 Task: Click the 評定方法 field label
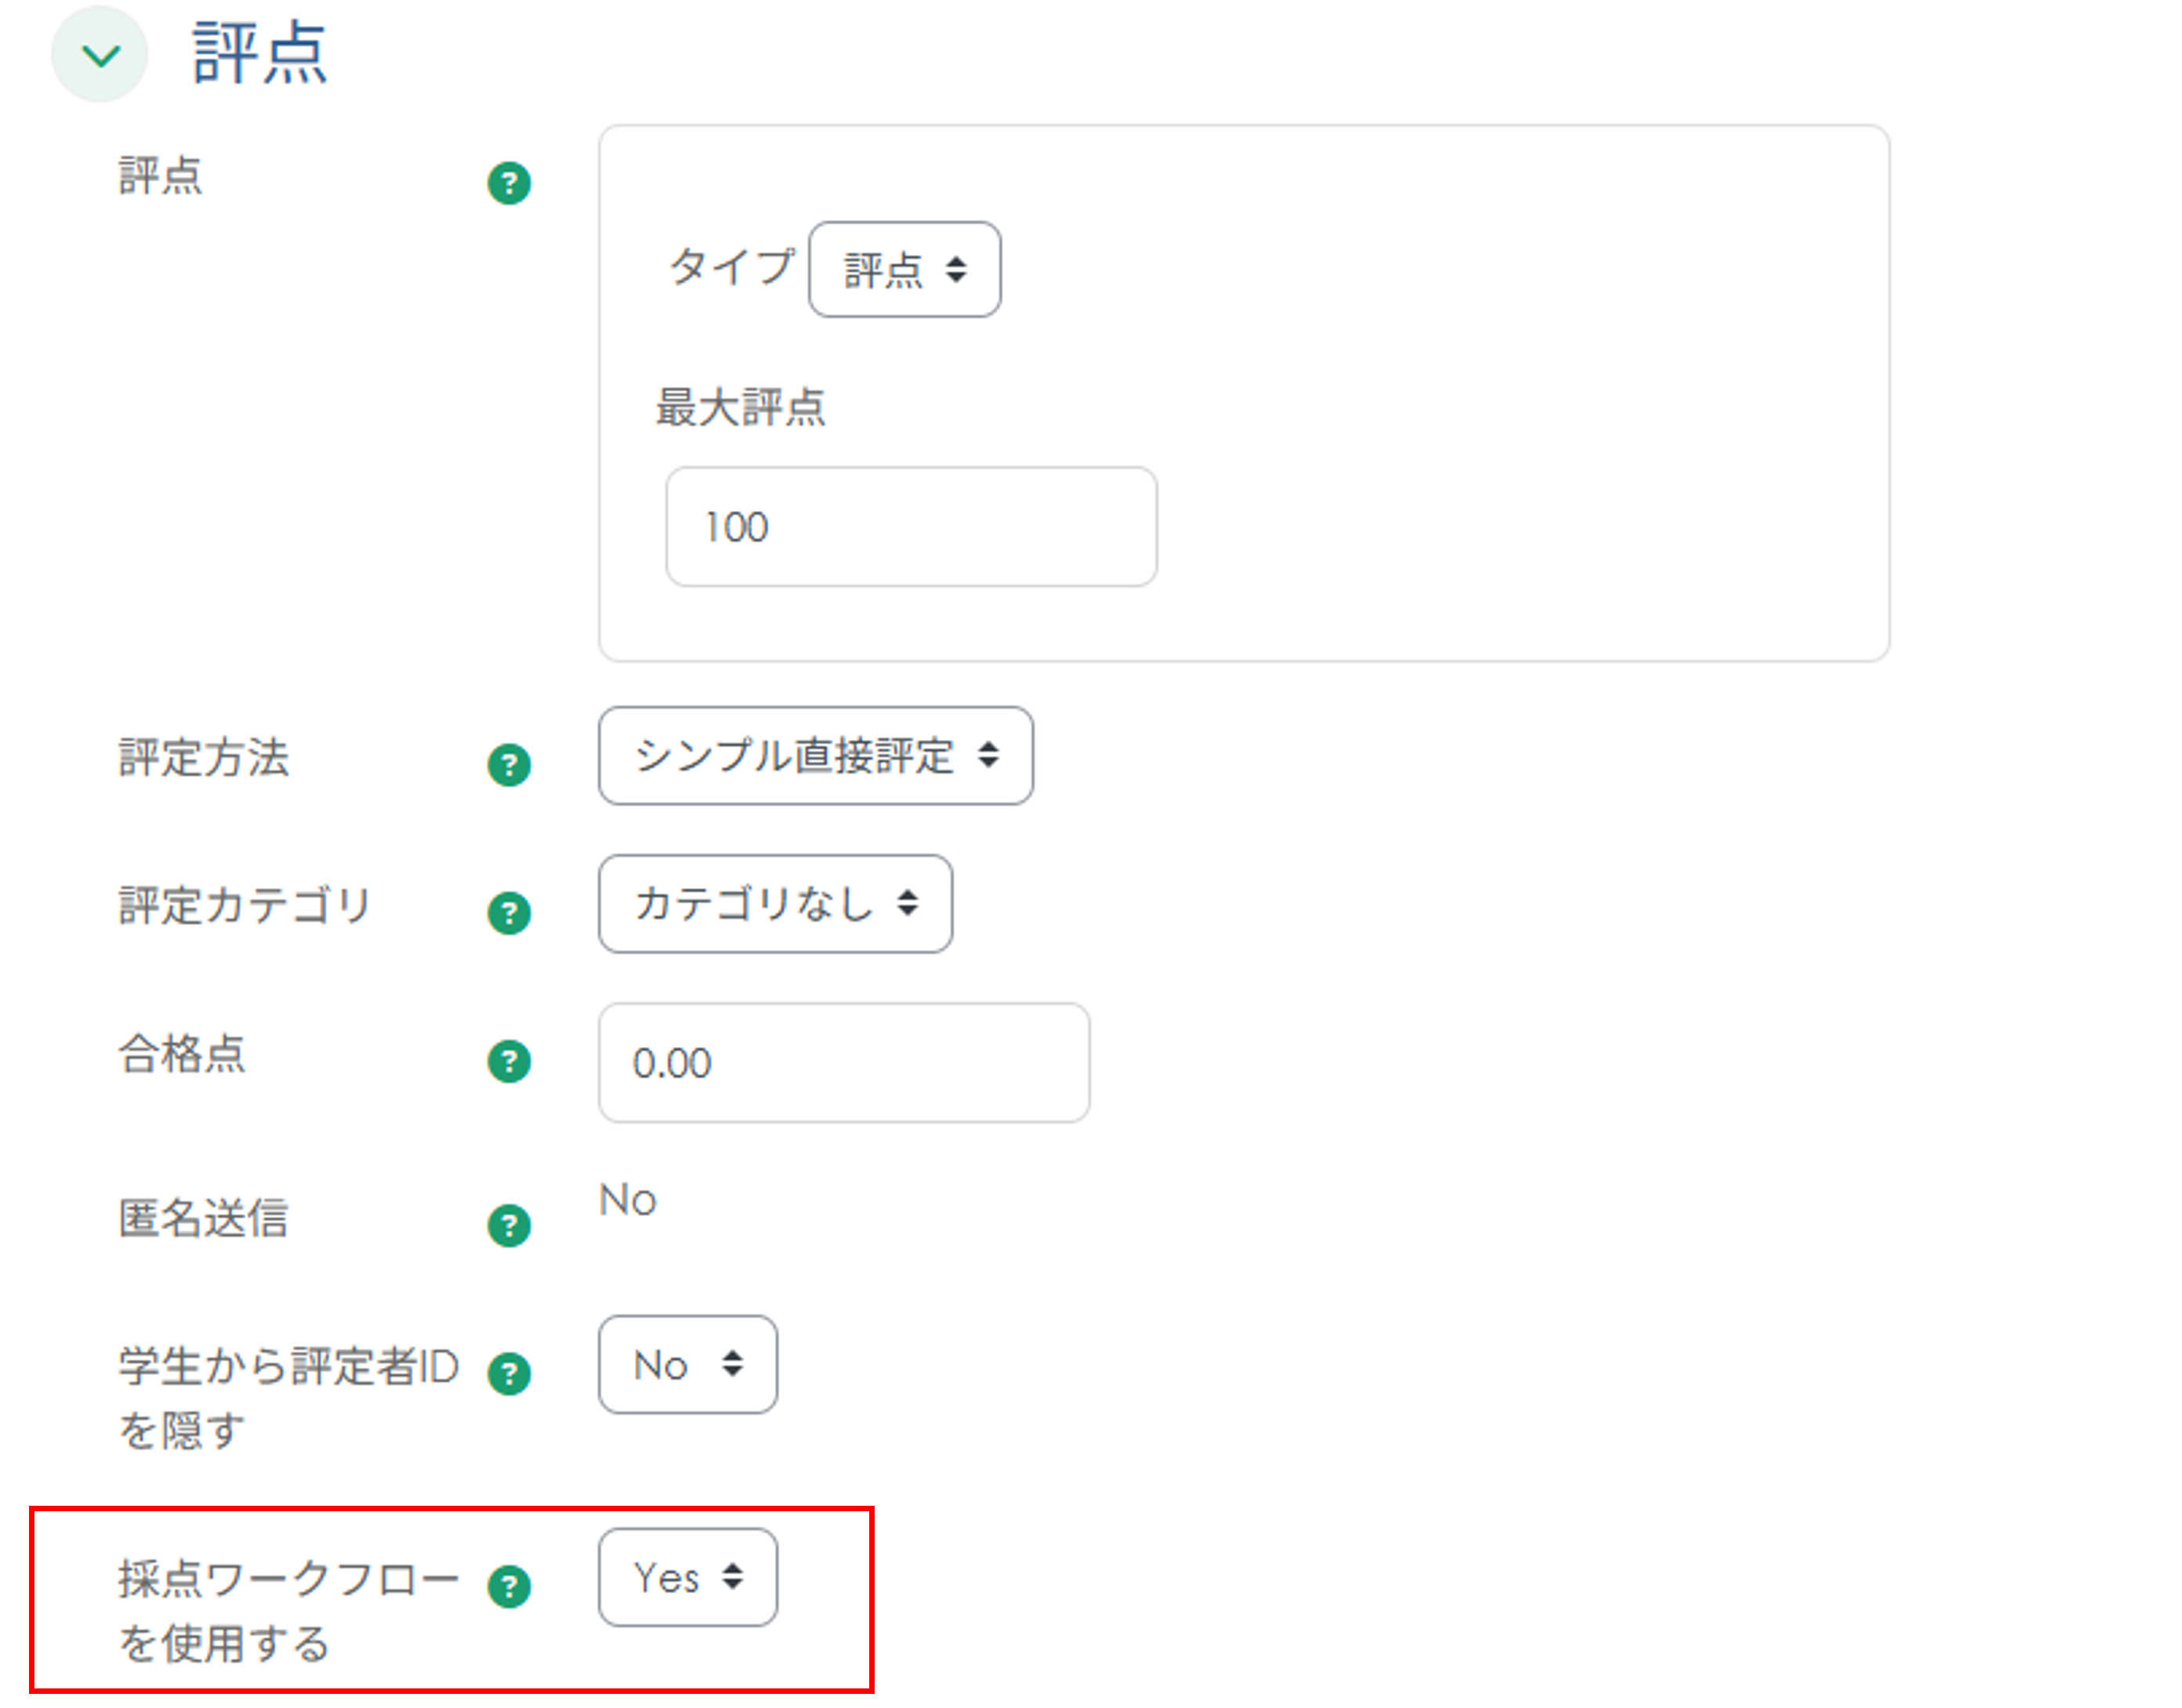pyautogui.click(x=204, y=757)
